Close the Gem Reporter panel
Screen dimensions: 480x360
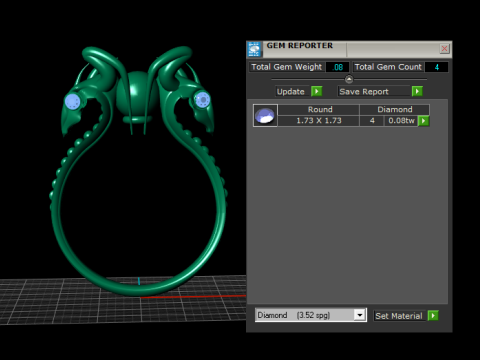[x=444, y=49]
